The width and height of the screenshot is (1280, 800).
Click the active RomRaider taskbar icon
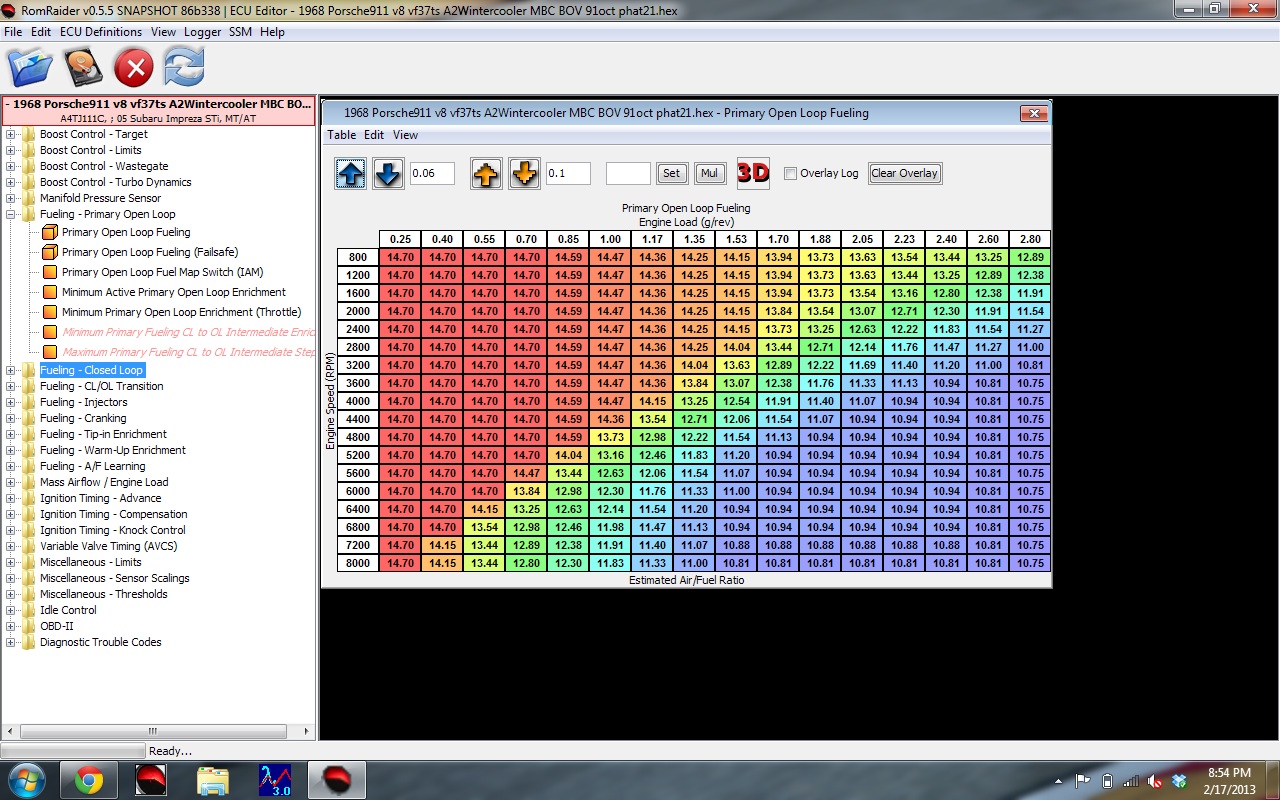[x=337, y=780]
